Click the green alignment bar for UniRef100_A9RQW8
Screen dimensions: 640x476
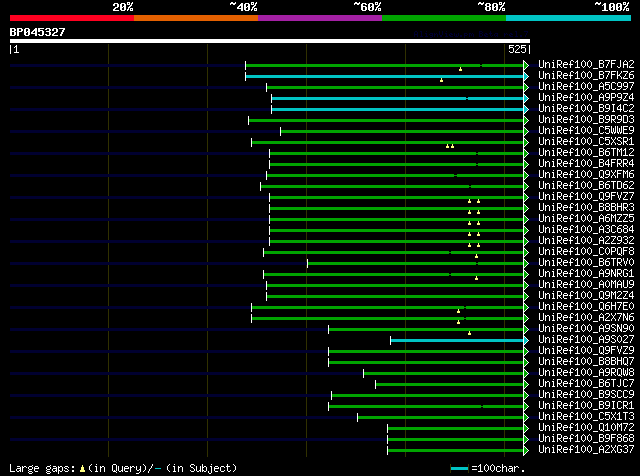pos(444,374)
